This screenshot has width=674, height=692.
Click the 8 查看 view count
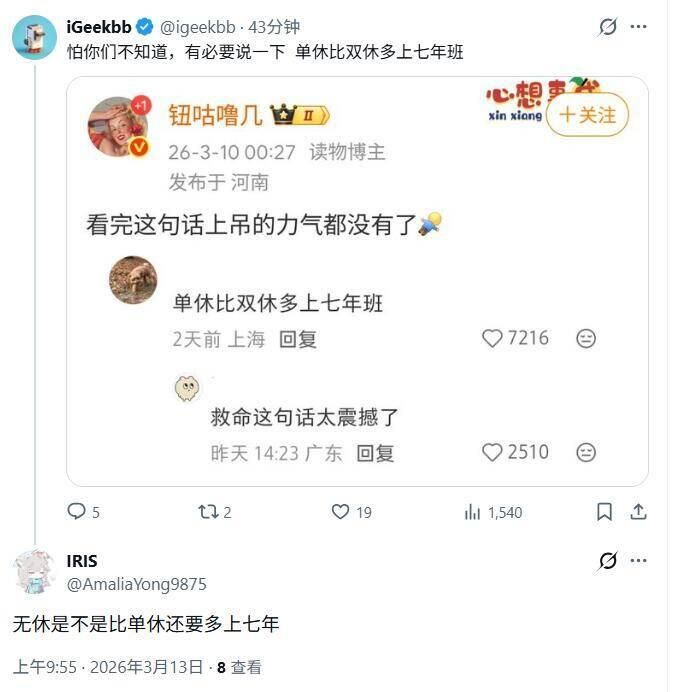point(239,667)
